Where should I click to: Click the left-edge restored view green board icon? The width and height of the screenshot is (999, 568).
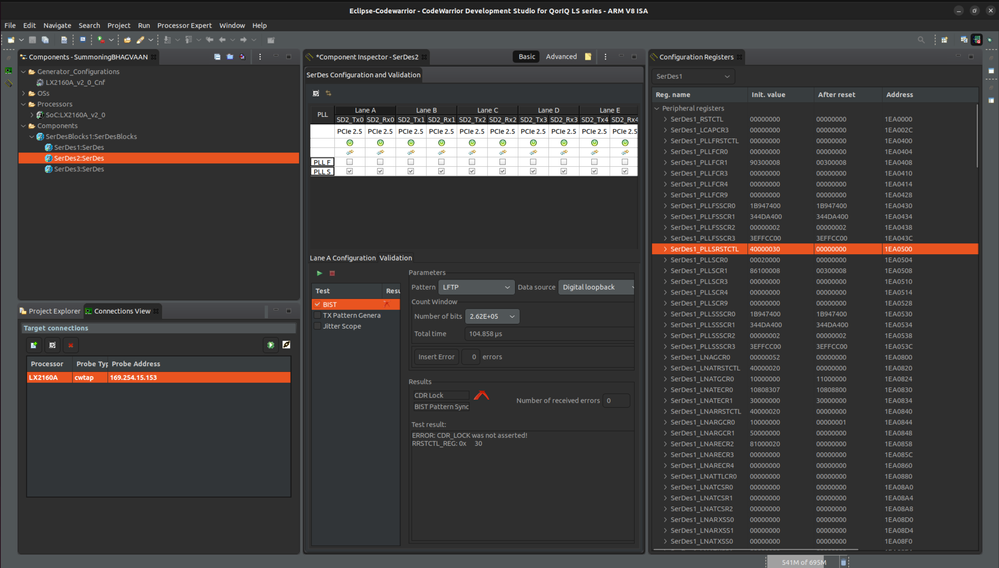(x=9, y=71)
